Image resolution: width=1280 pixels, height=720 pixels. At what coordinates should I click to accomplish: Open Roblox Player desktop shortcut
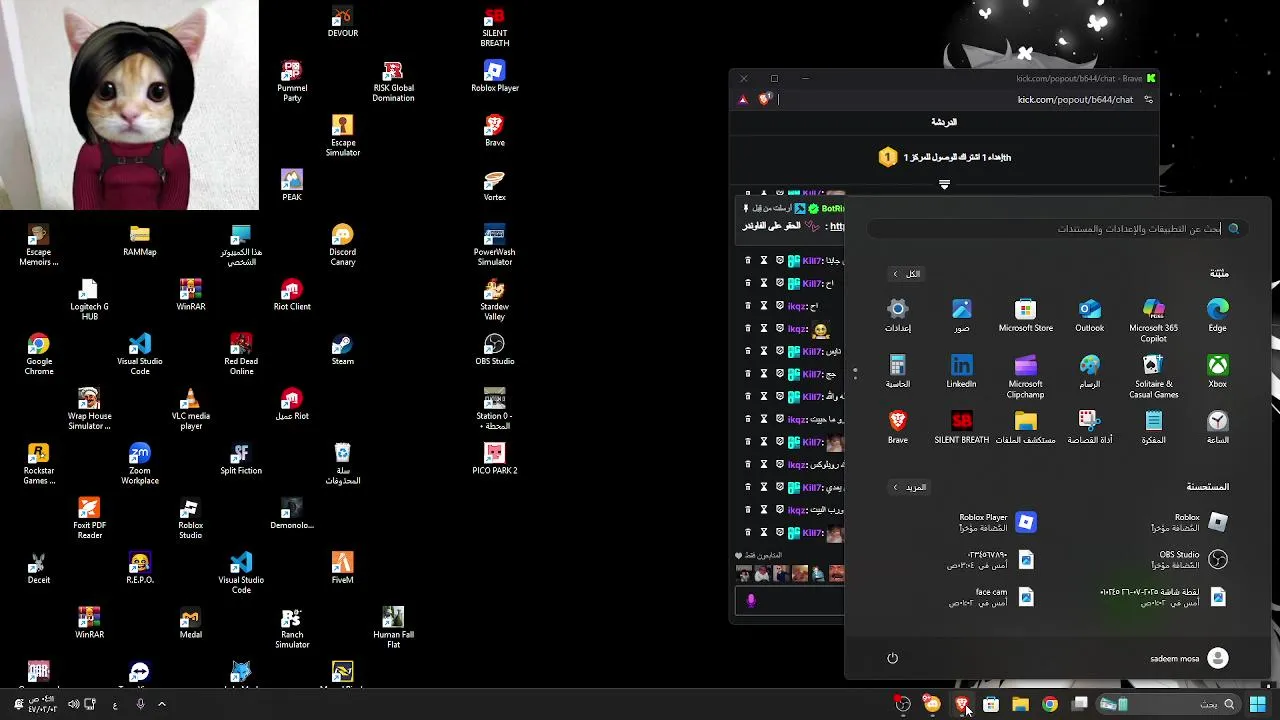tap(494, 77)
